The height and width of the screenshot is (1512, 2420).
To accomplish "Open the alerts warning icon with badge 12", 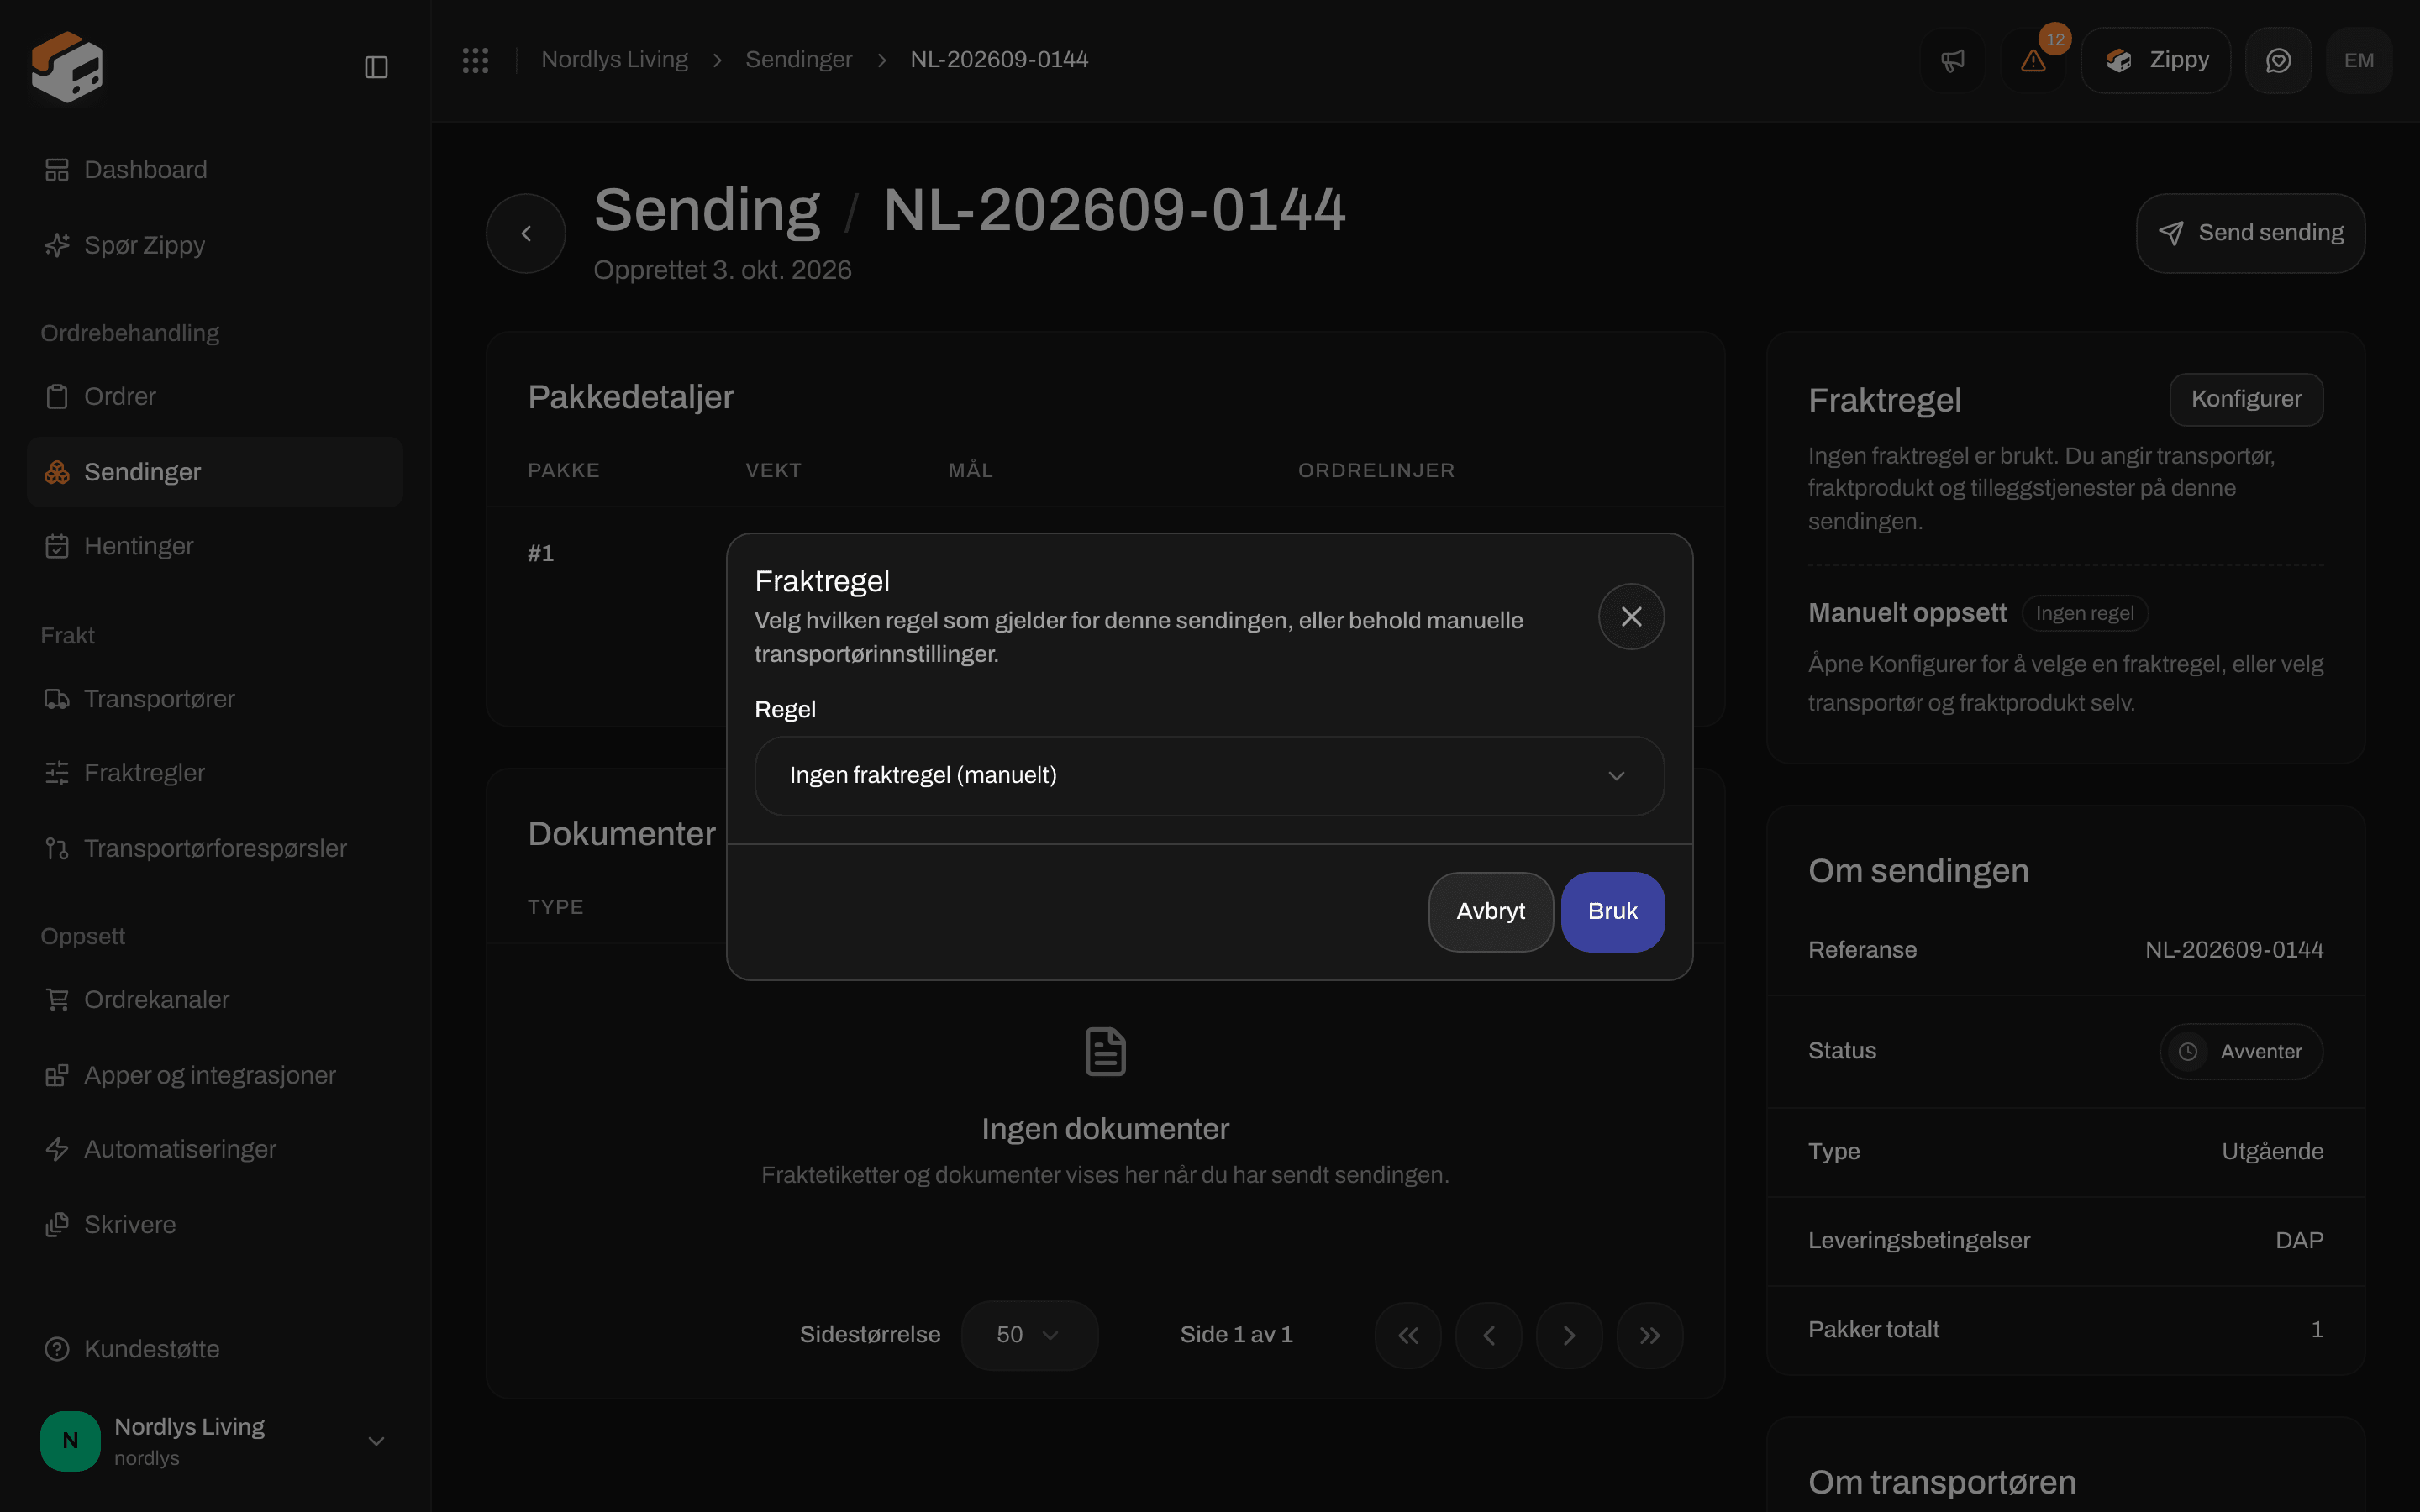I will tap(2033, 61).
